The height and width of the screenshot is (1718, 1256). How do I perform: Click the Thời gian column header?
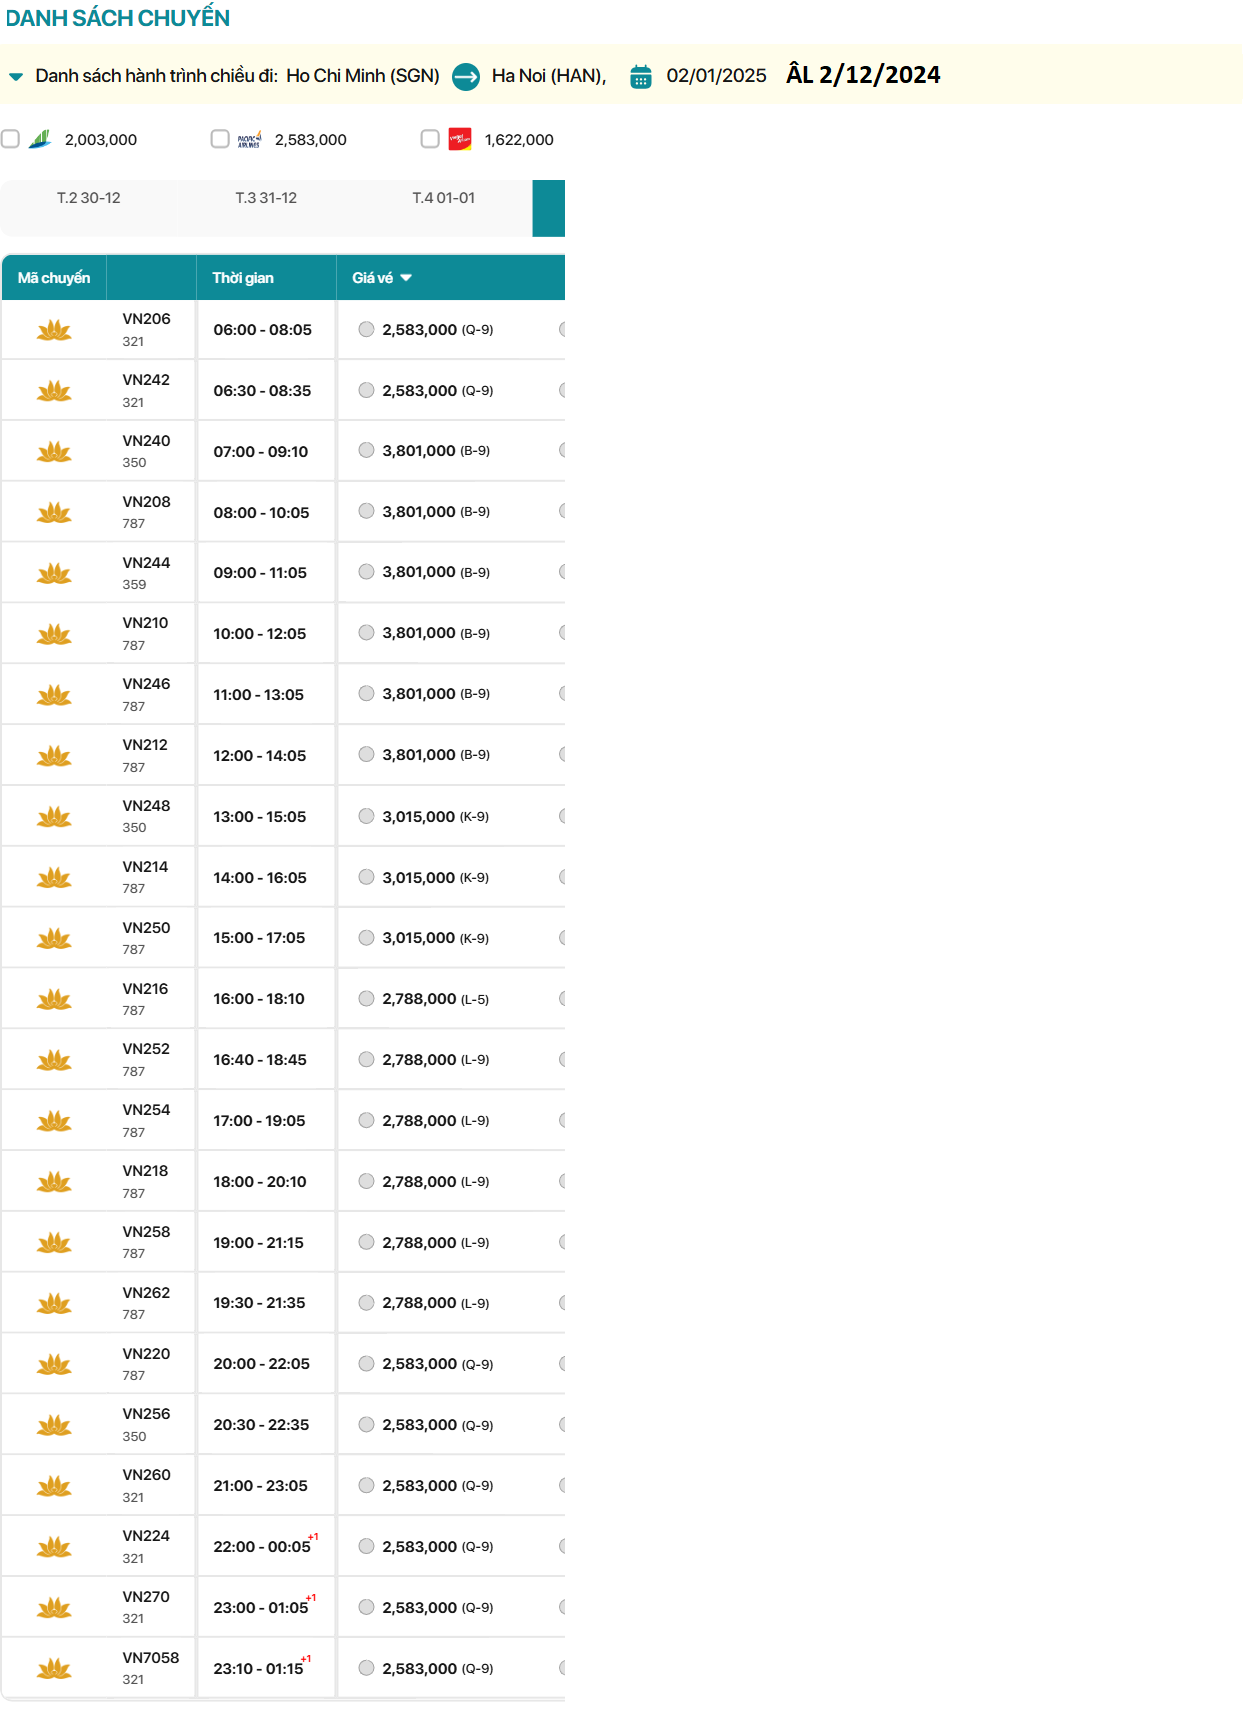click(243, 278)
